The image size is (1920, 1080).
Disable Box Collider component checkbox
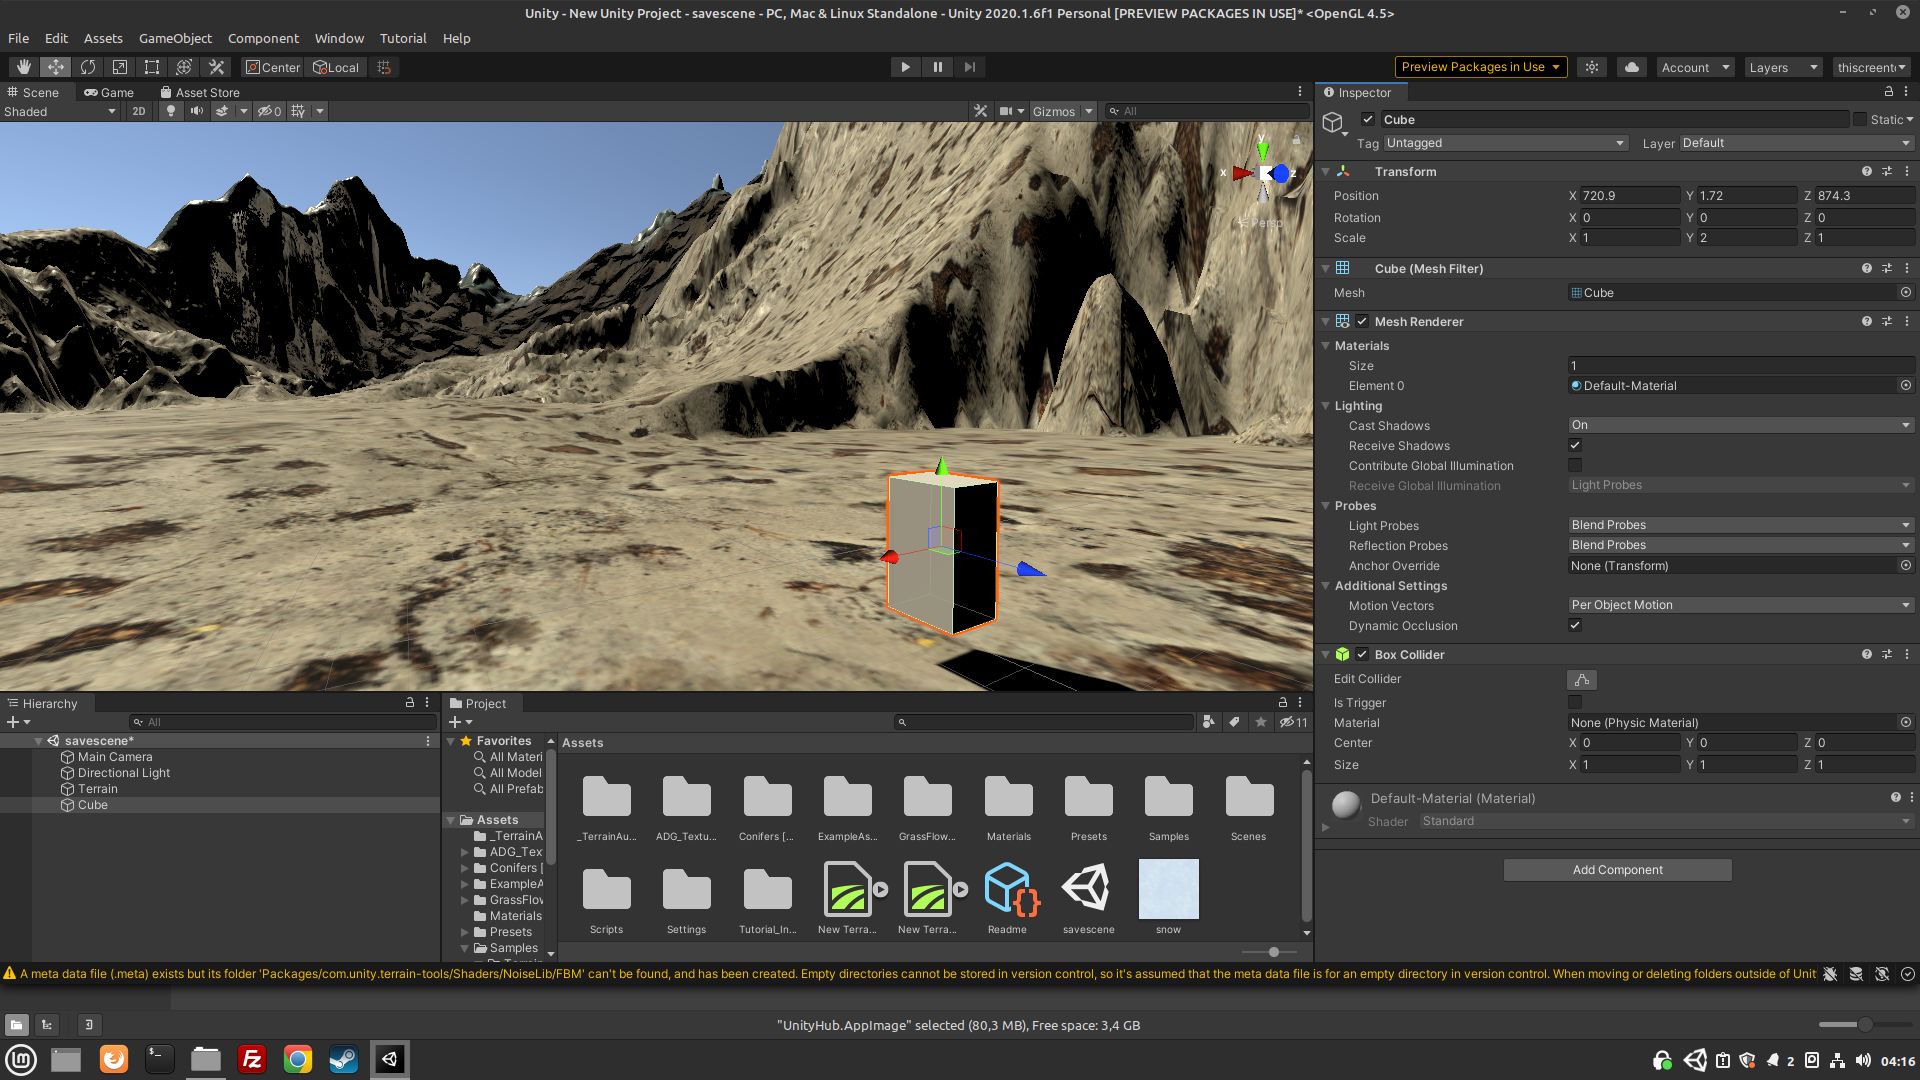(1362, 654)
